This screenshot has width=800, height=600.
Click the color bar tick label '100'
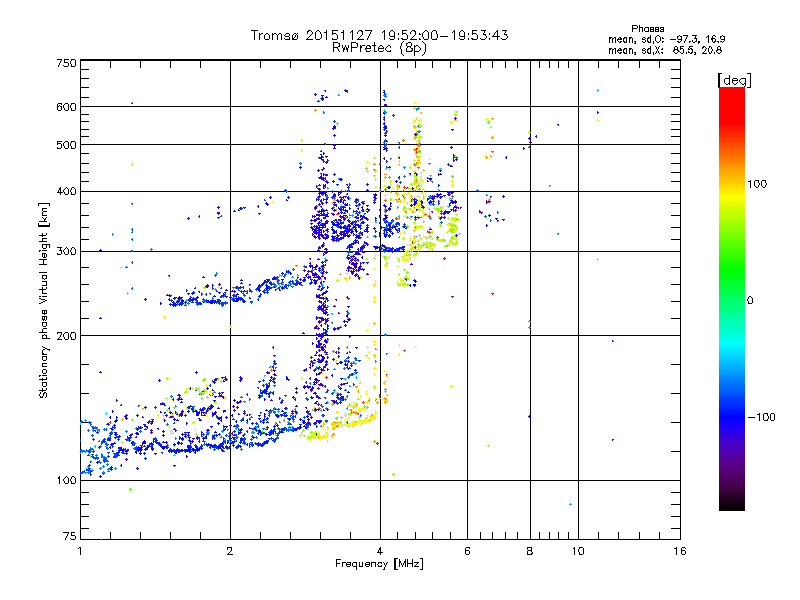tap(757, 184)
